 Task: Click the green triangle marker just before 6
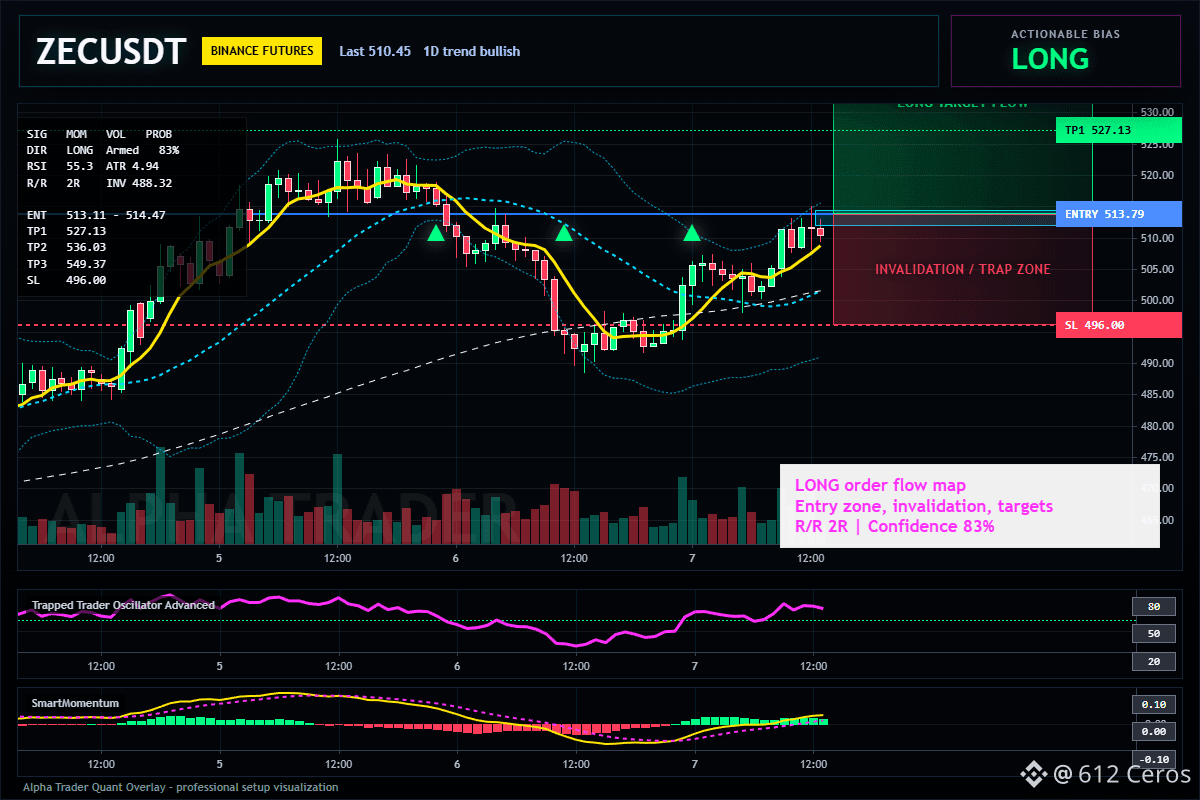pyautogui.click(x=436, y=233)
